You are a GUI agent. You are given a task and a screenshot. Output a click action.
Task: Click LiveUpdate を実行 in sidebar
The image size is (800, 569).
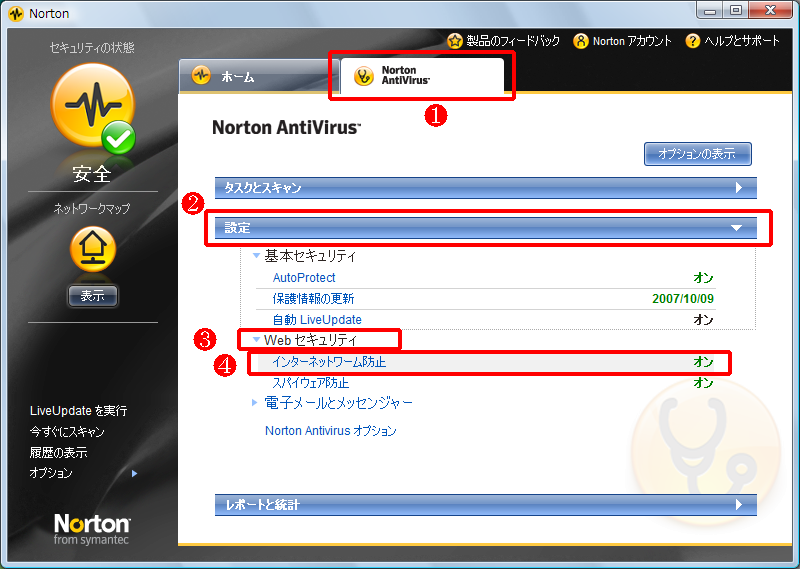[78, 411]
